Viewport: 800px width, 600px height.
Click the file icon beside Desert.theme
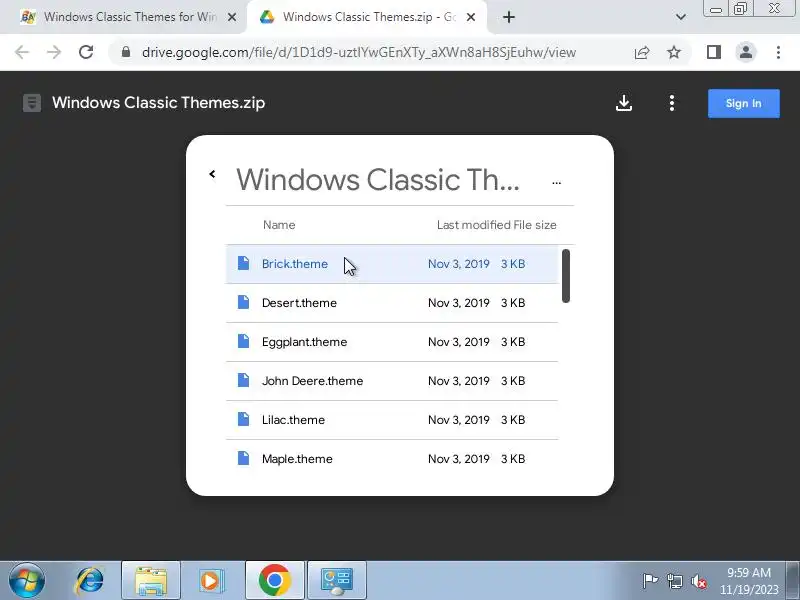[x=243, y=302]
